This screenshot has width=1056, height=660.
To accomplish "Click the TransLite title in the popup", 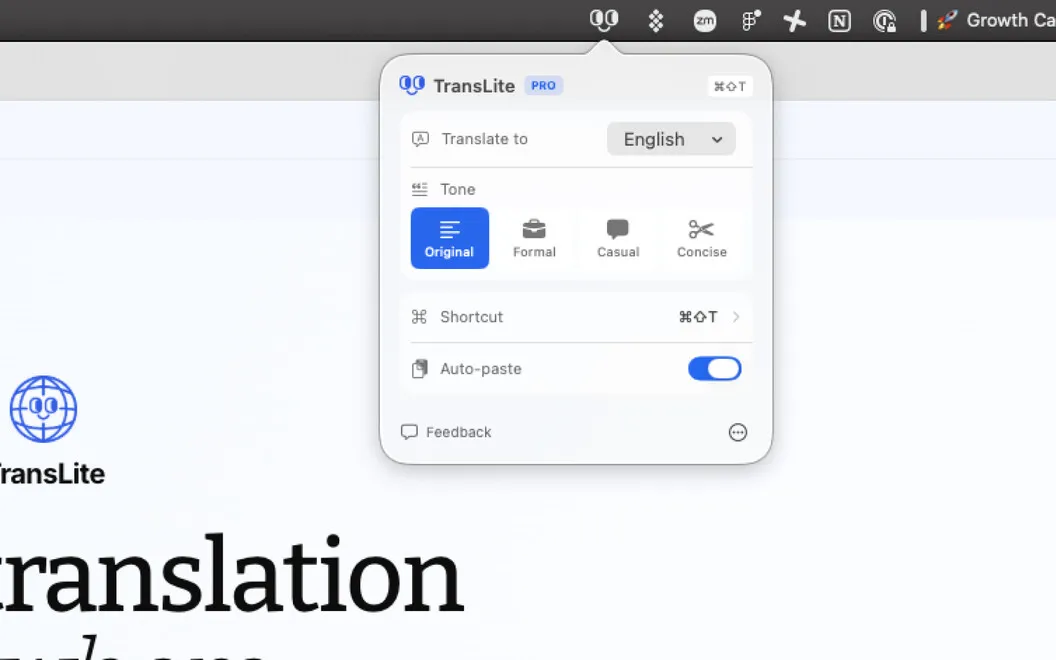I will [474, 86].
